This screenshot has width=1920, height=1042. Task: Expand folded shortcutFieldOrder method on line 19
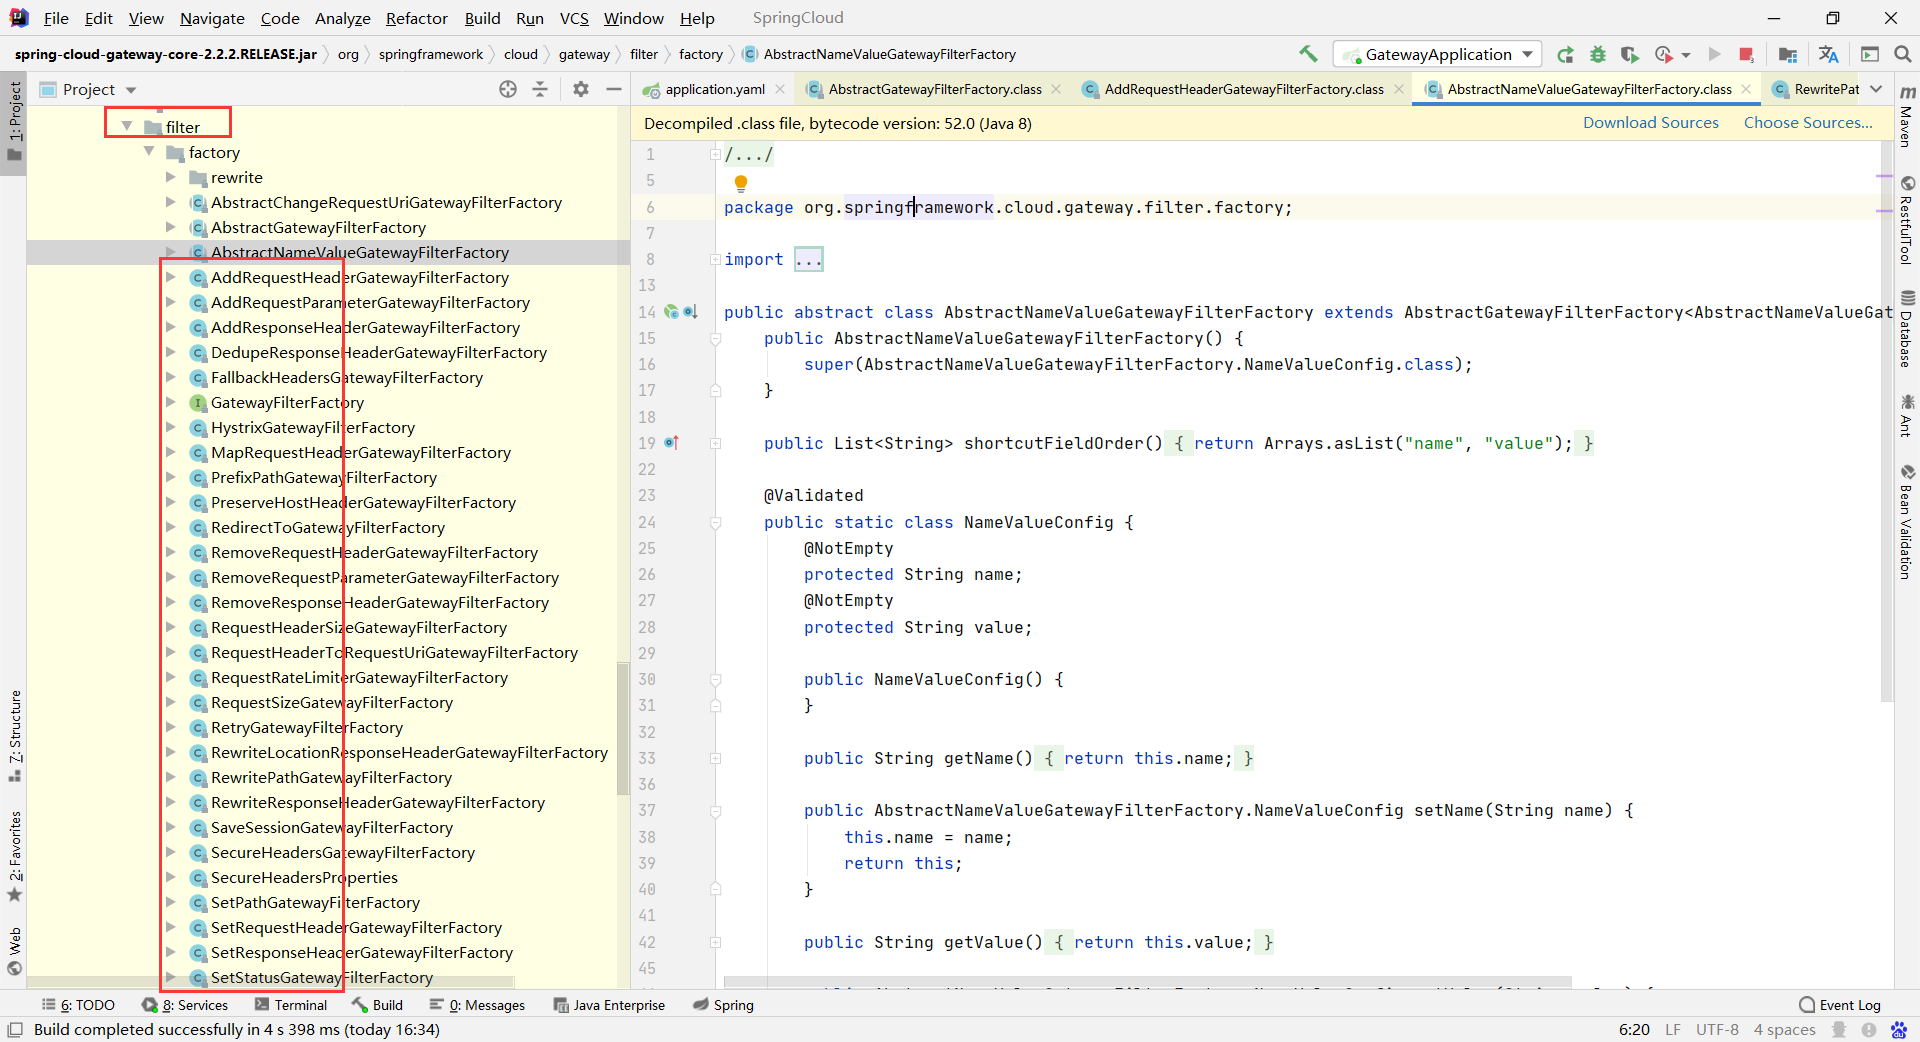[715, 443]
